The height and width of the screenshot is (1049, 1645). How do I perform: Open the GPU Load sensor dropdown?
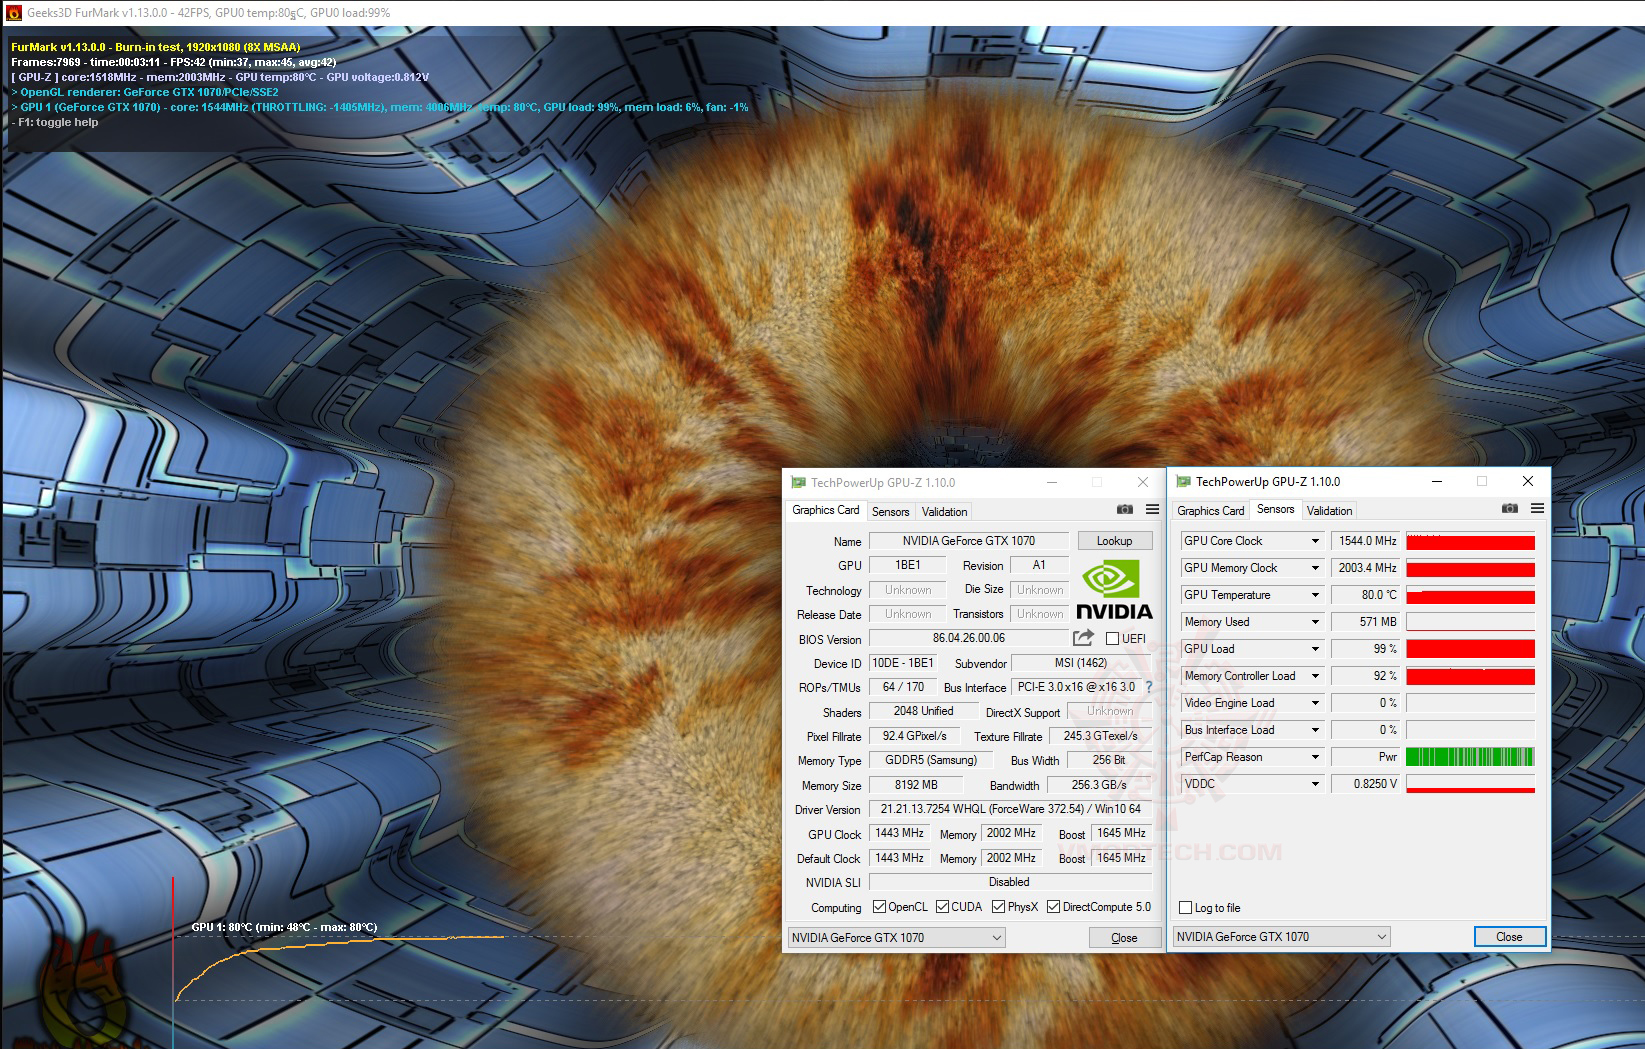[1315, 649]
